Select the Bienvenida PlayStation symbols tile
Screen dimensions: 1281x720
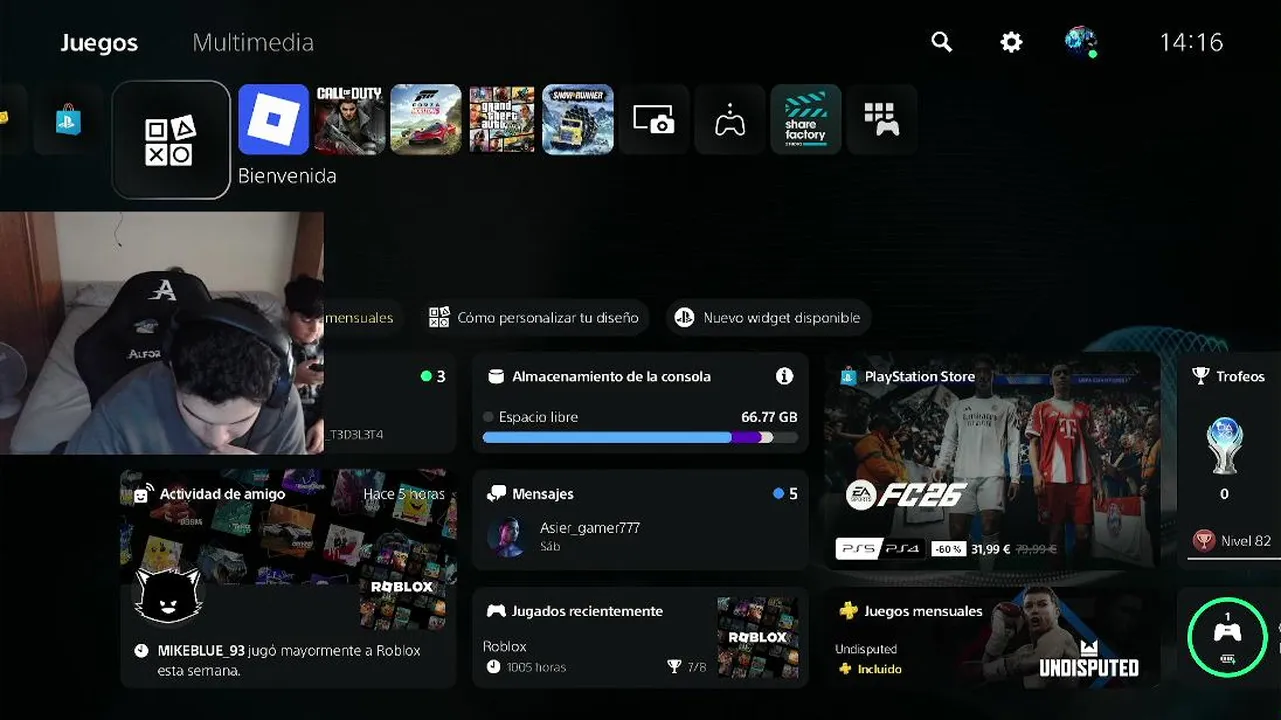click(x=171, y=140)
